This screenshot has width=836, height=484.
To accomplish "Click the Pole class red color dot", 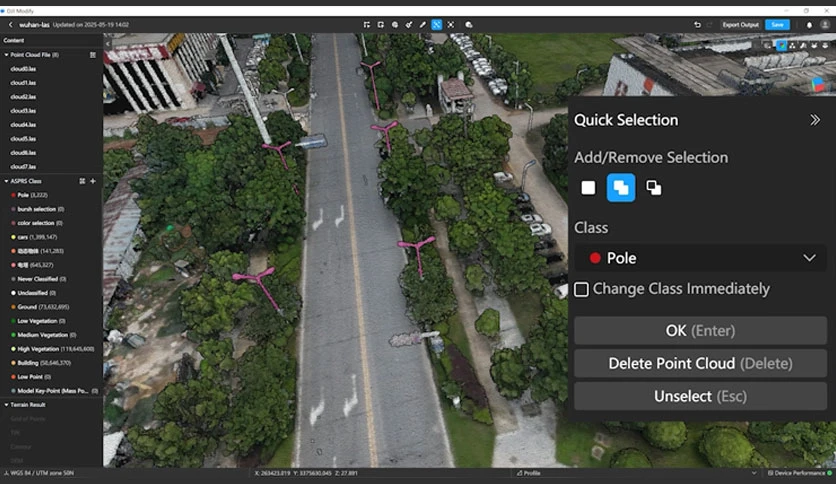I will click(13, 195).
